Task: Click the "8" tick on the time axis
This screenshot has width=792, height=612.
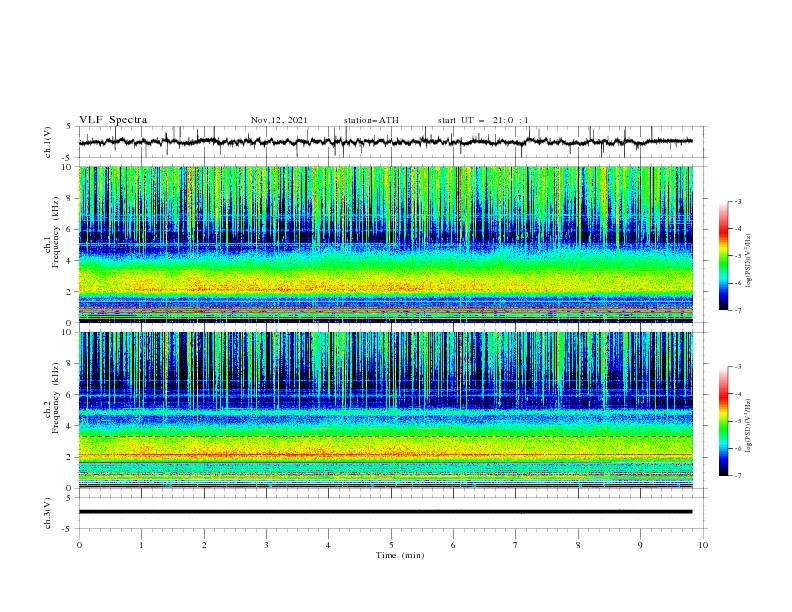Action: click(x=578, y=545)
